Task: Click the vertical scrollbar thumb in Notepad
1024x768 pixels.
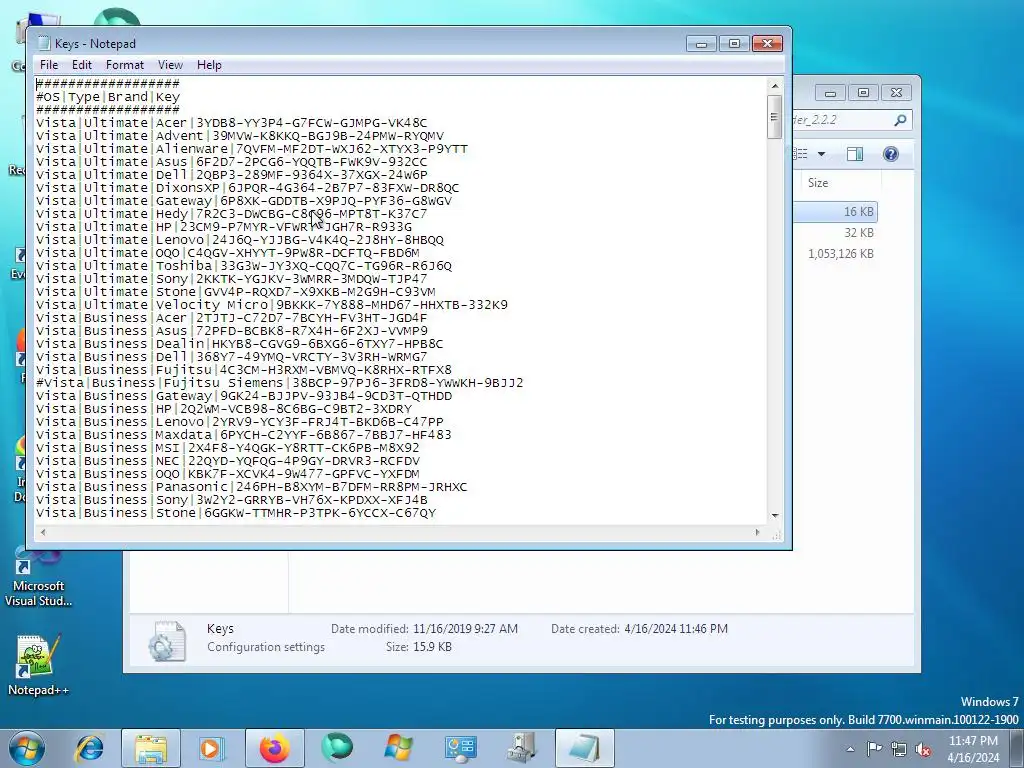Action: pos(775,117)
